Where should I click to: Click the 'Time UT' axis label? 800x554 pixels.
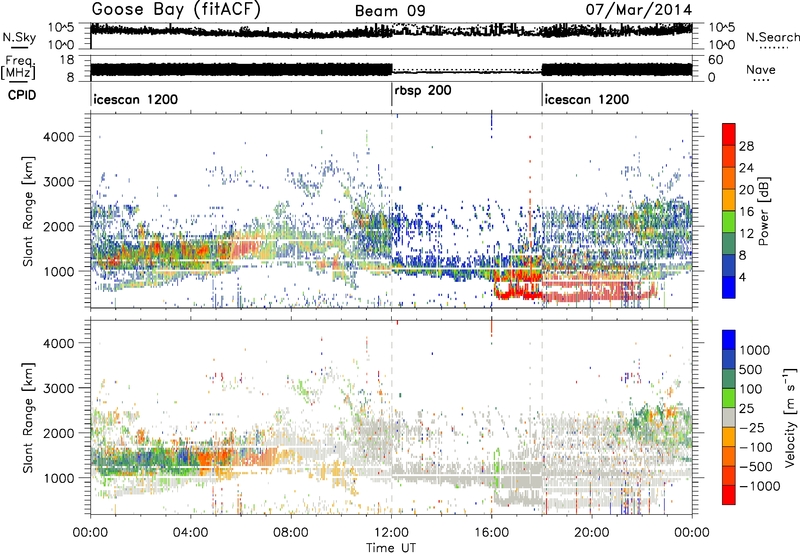coord(391,548)
